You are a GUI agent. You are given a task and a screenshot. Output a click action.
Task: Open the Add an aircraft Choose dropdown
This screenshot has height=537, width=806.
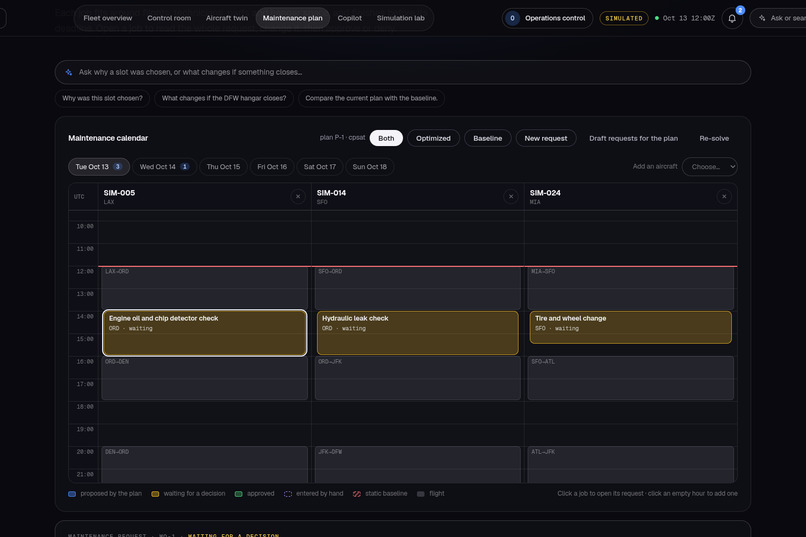(x=709, y=166)
